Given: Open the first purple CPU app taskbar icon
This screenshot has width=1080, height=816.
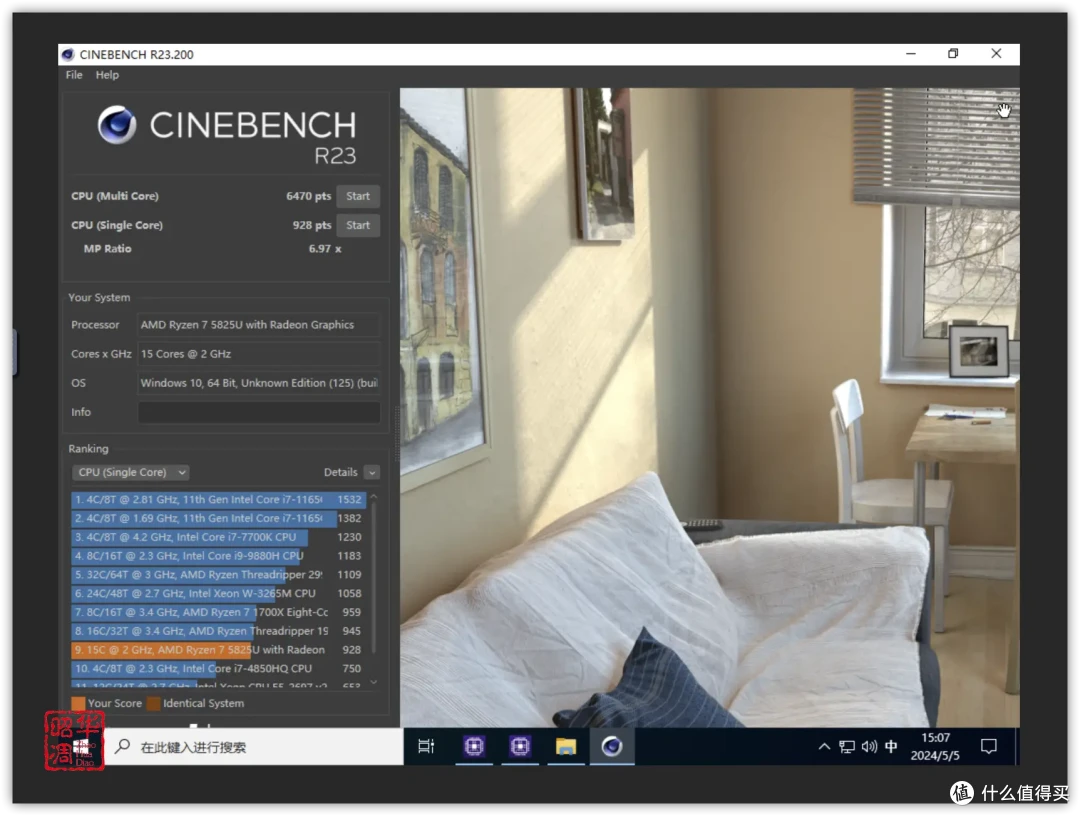Looking at the screenshot, I should pyautogui.click(x=474, y=746).
